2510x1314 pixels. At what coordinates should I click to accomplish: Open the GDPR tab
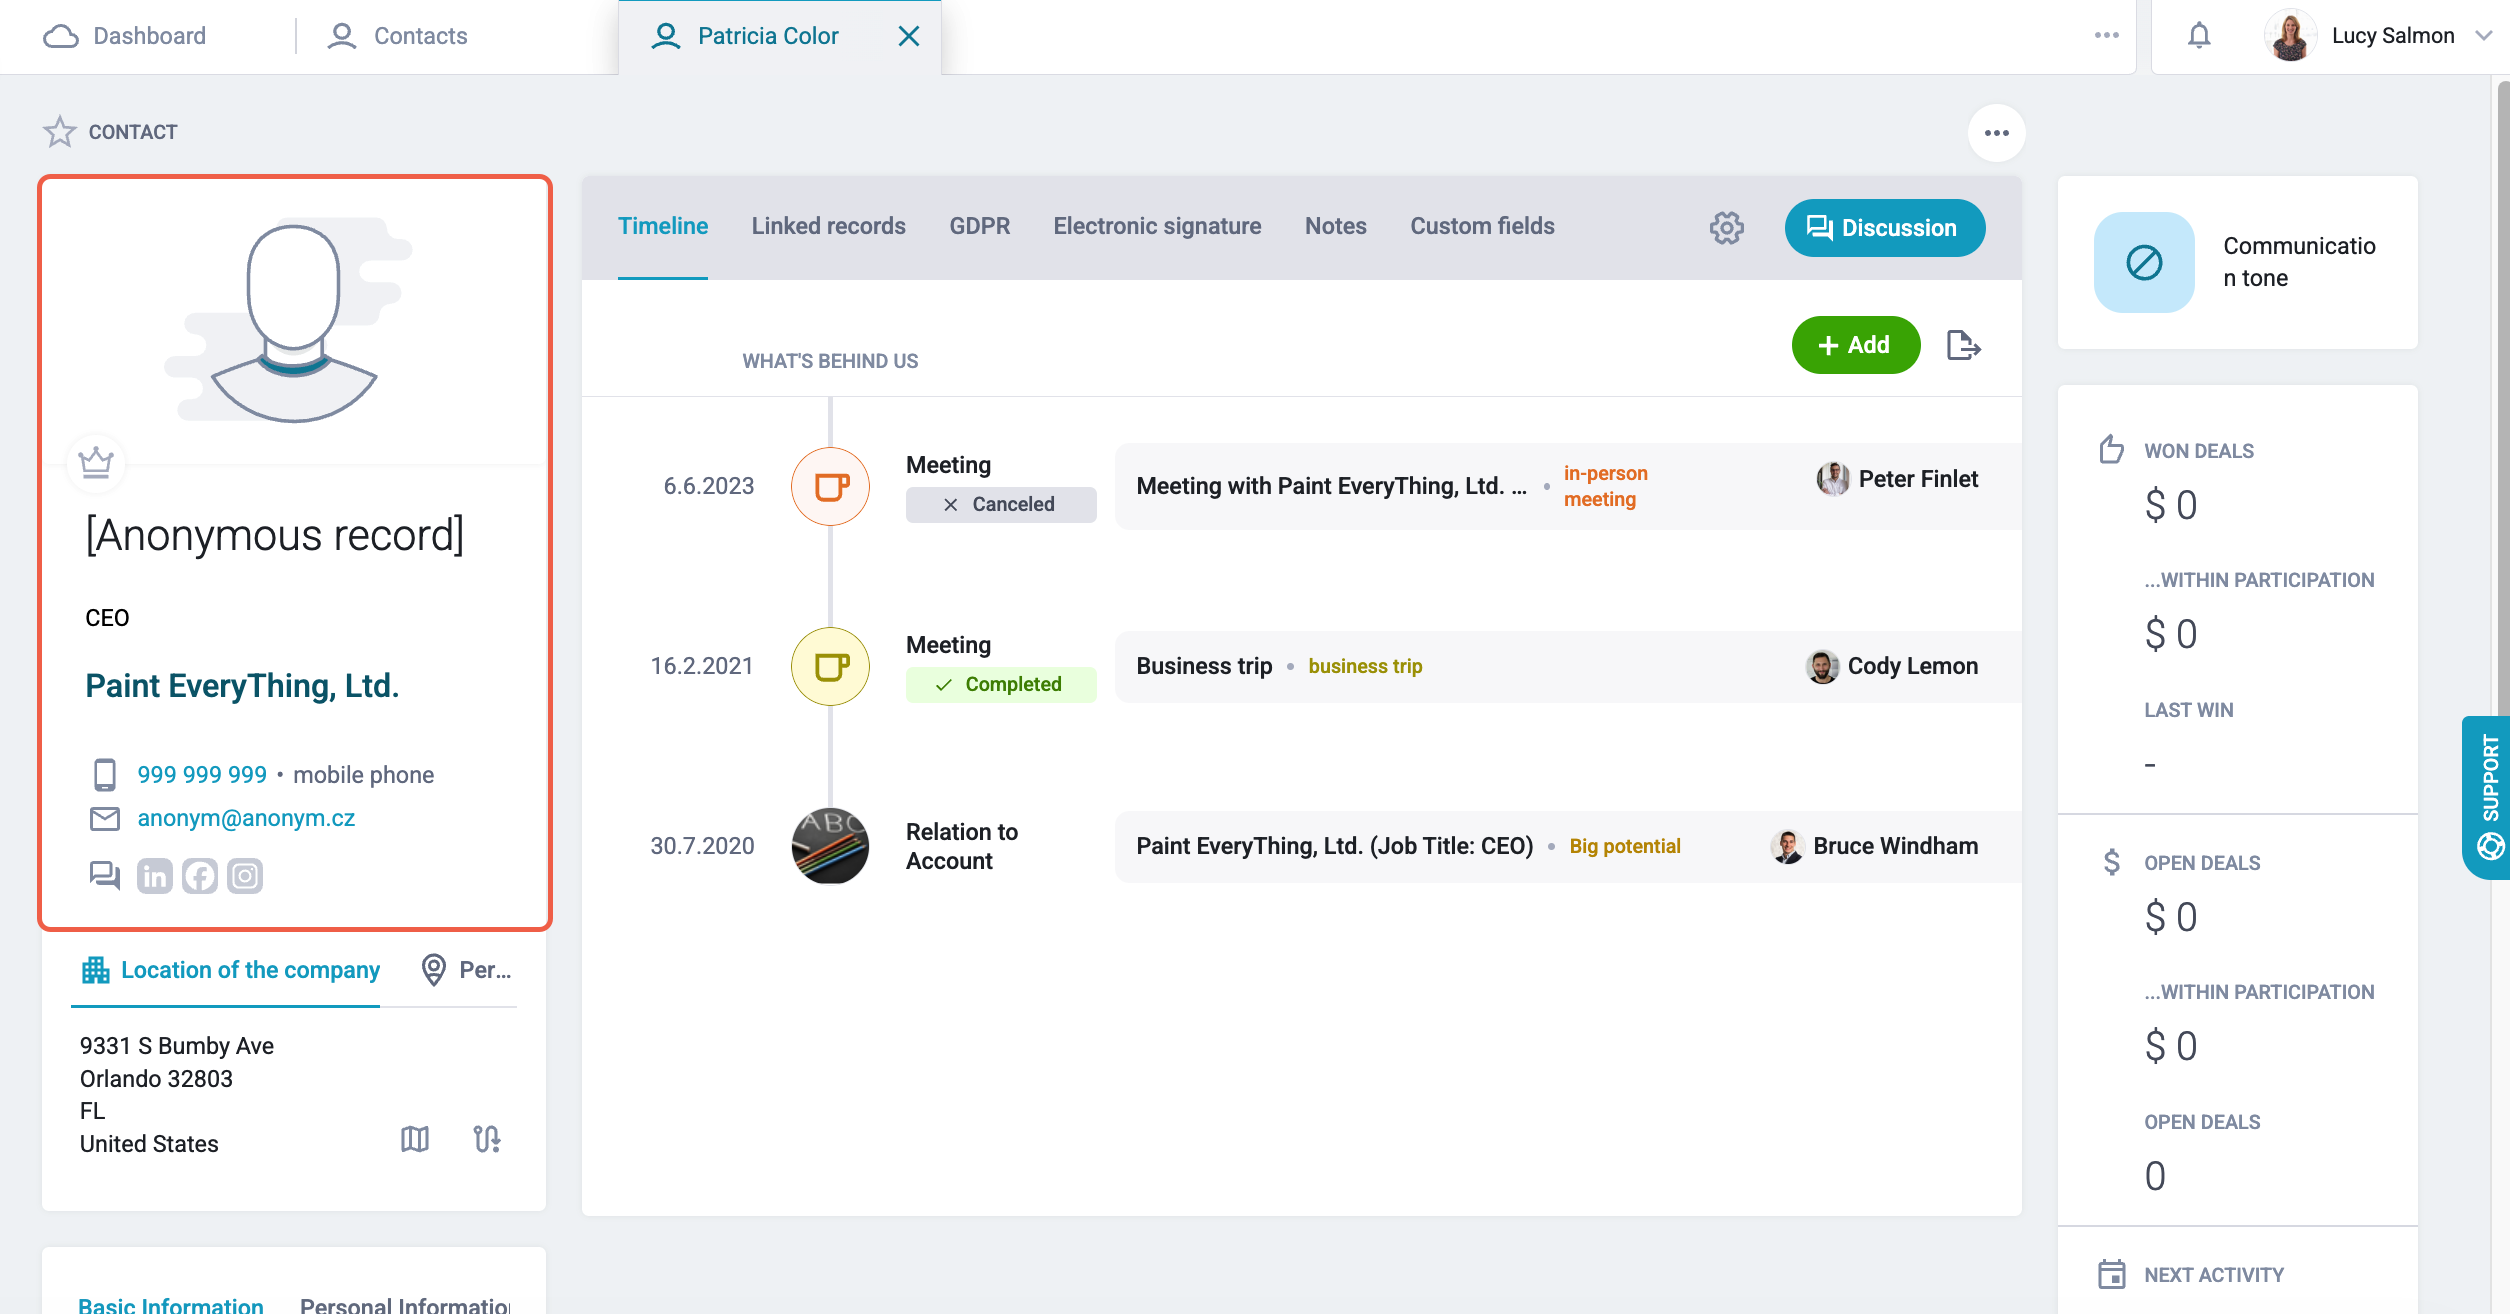point(980,227)
